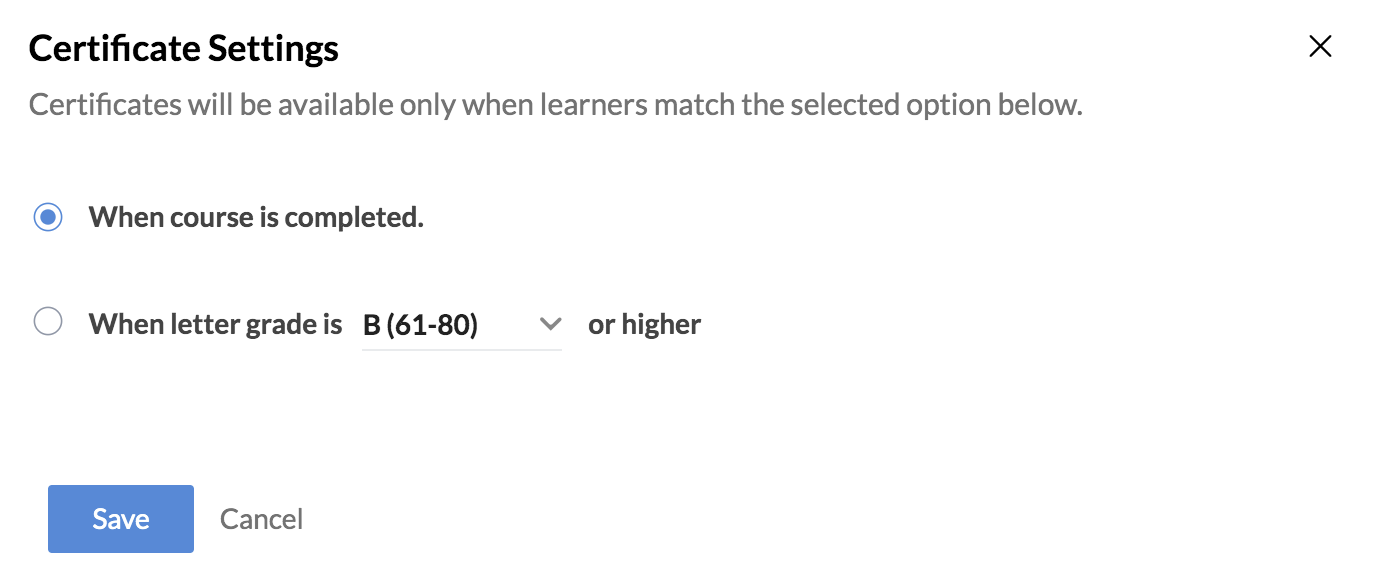Close the Certificate Settings dialog
The height and width of the screenshot is (578, 1375).
pyautogui.click(x=1320, y=46)
